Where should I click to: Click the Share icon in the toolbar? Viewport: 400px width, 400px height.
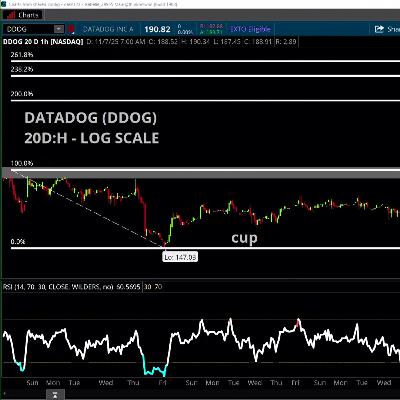pos(379,29)
